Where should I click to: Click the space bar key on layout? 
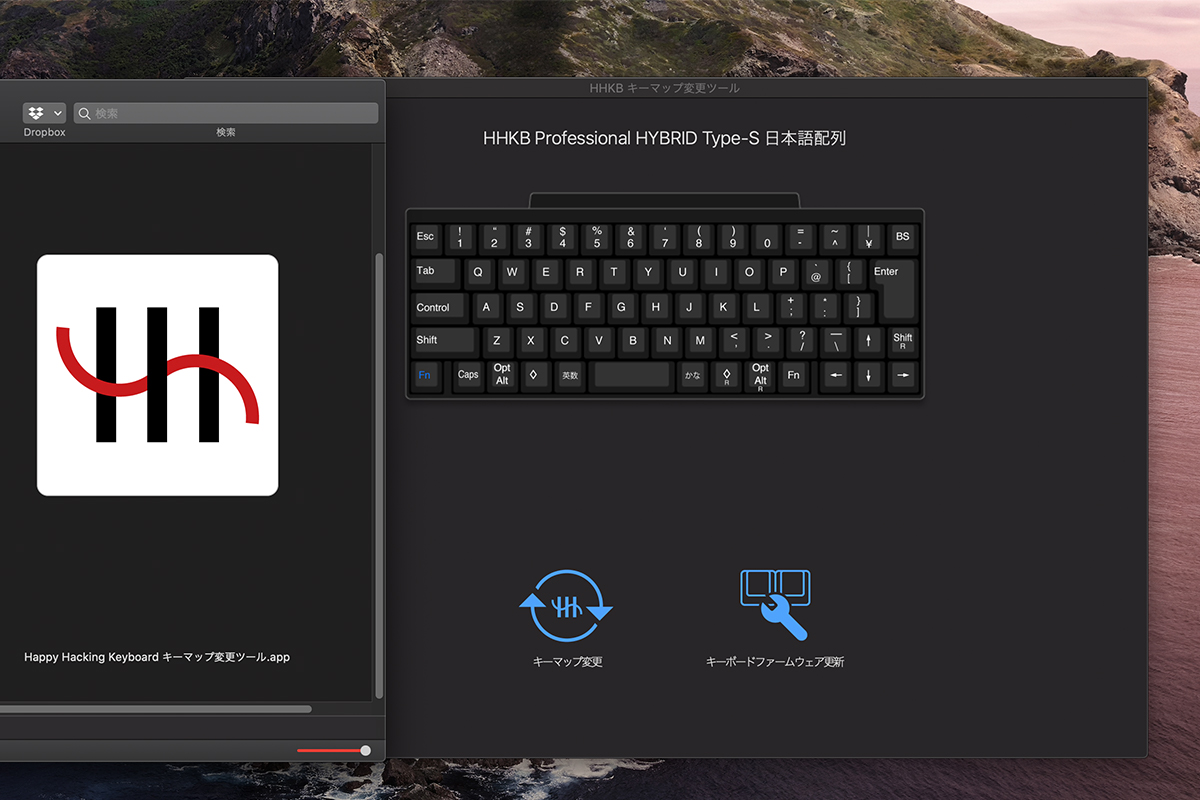coord(631,375)
